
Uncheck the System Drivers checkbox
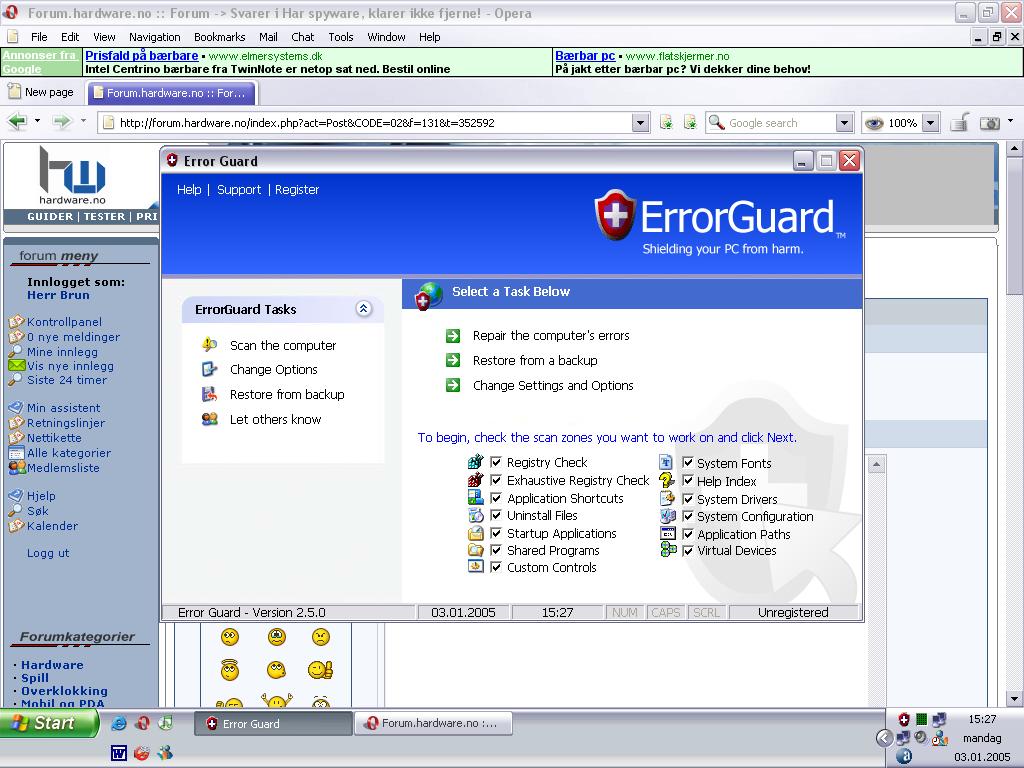pos(688,498)
